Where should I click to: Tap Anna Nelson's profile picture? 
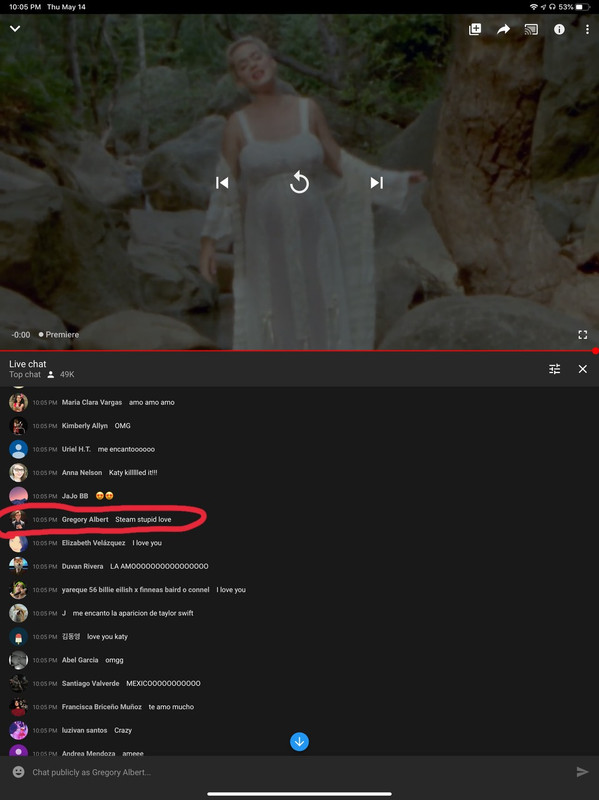pos(18,473)
